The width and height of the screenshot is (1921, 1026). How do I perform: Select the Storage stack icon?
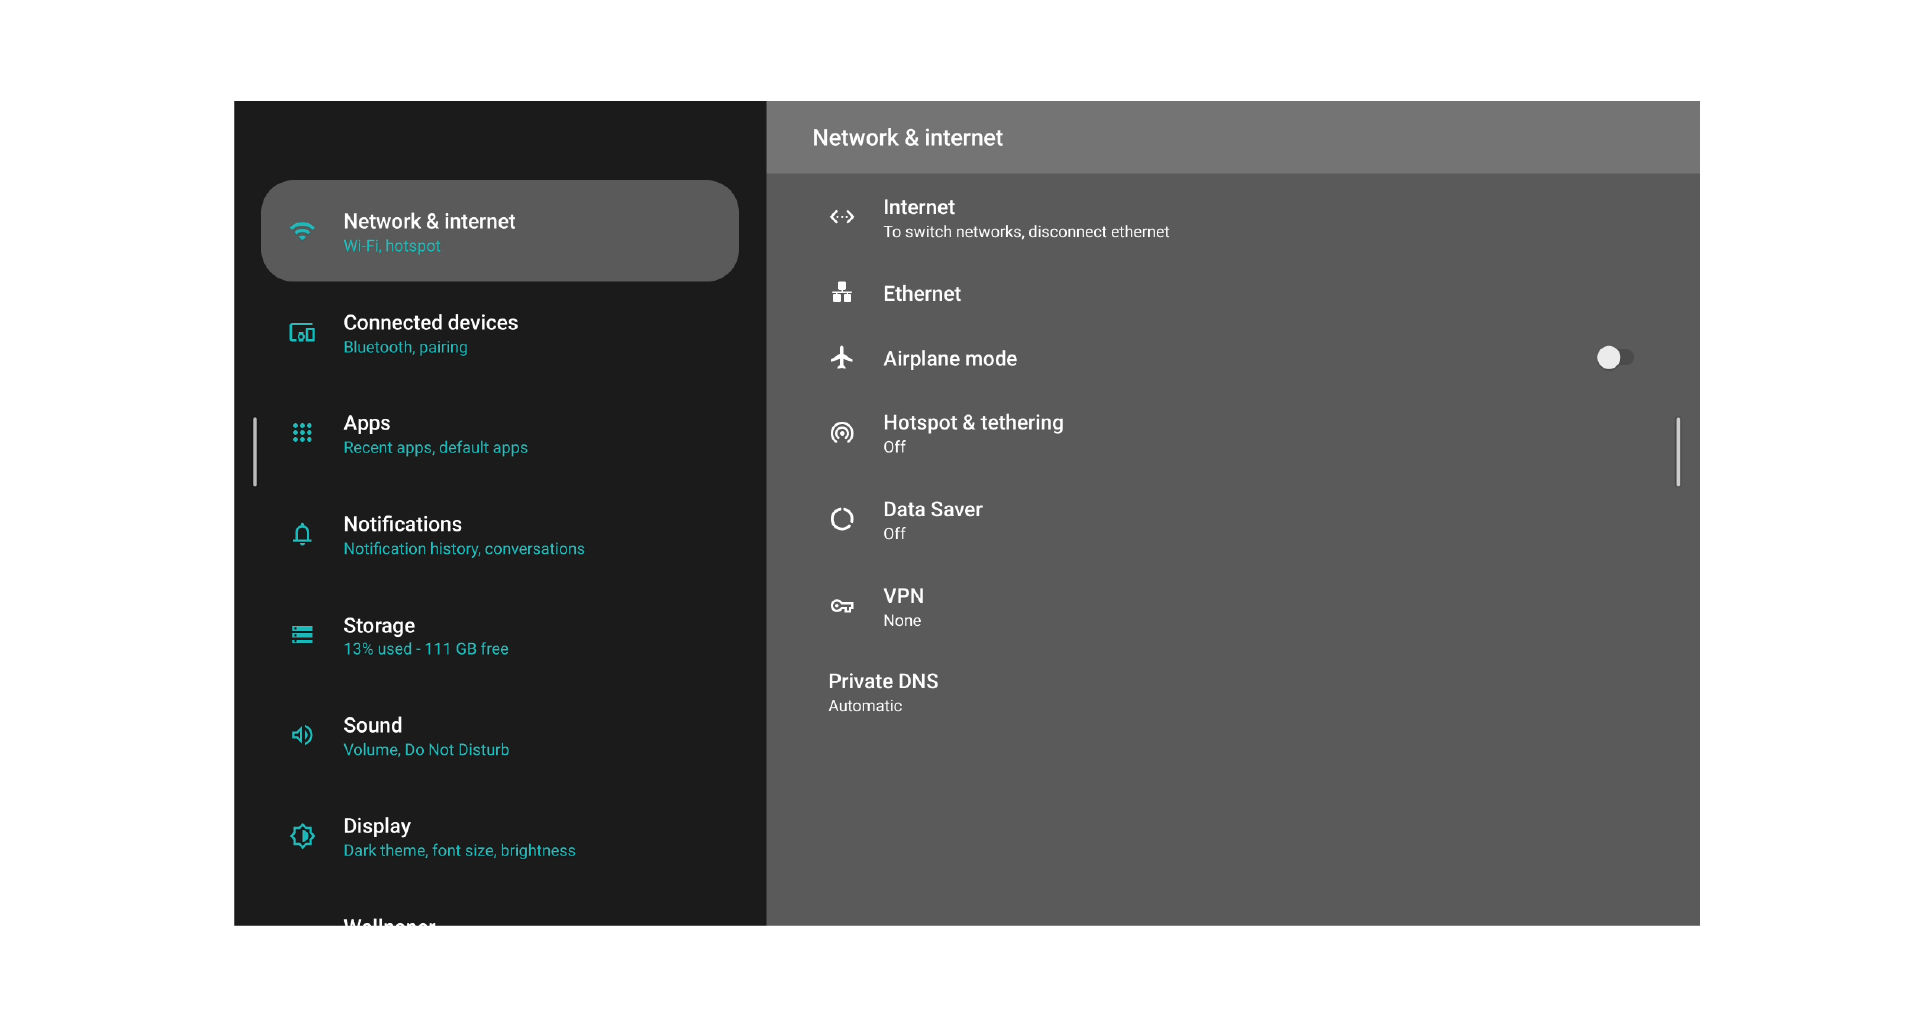click(x=302, y=635)
